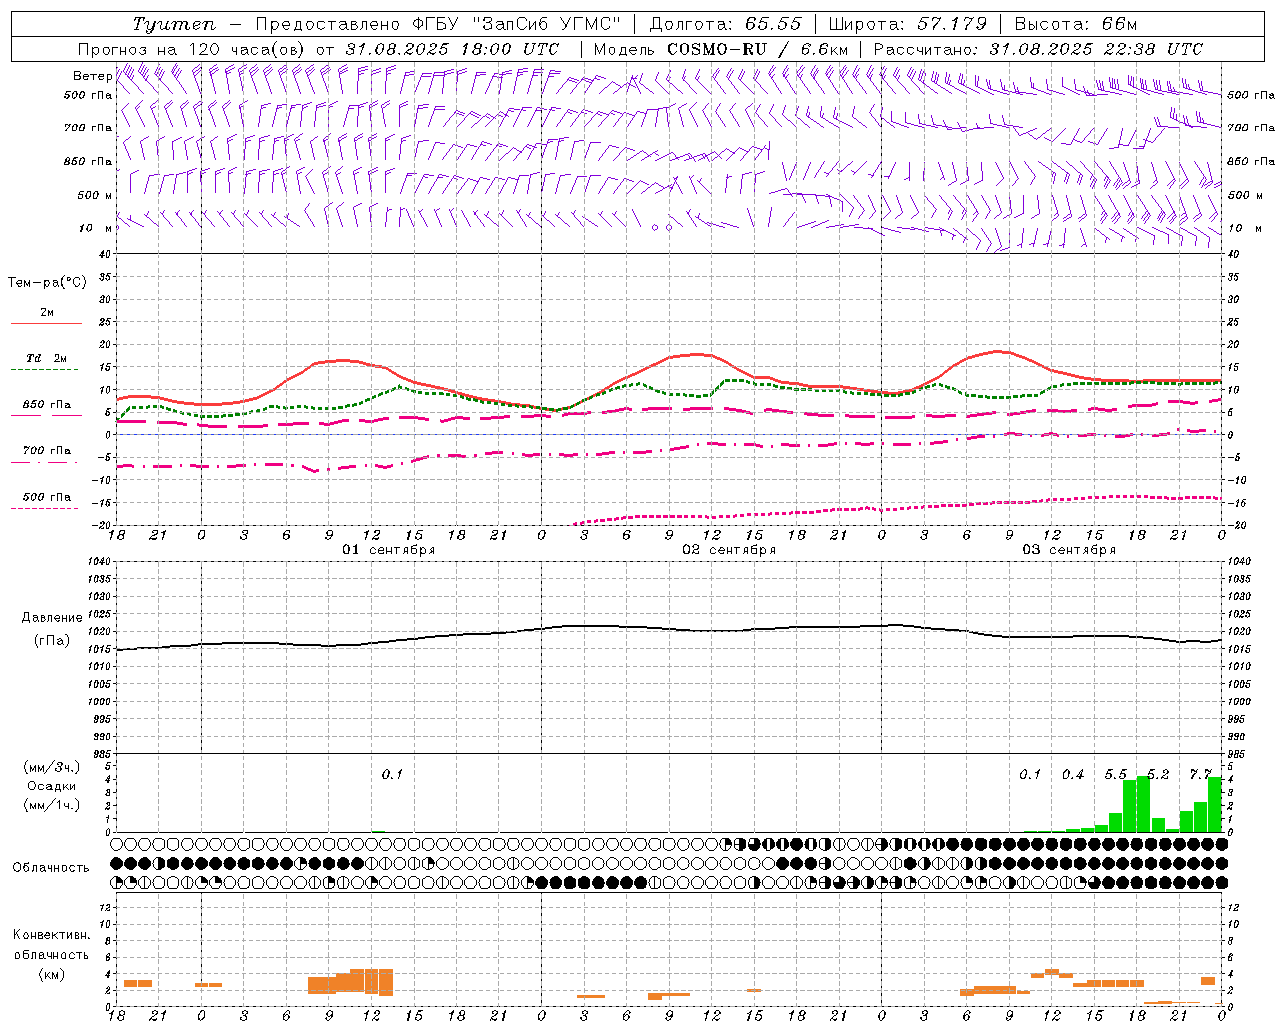This screenshot has height=1024, width=1280.
Task: Click the 'Рассчитано: 31.08.2025 22:38 UTC' timestamp
Action: [x=1038, y=49]
